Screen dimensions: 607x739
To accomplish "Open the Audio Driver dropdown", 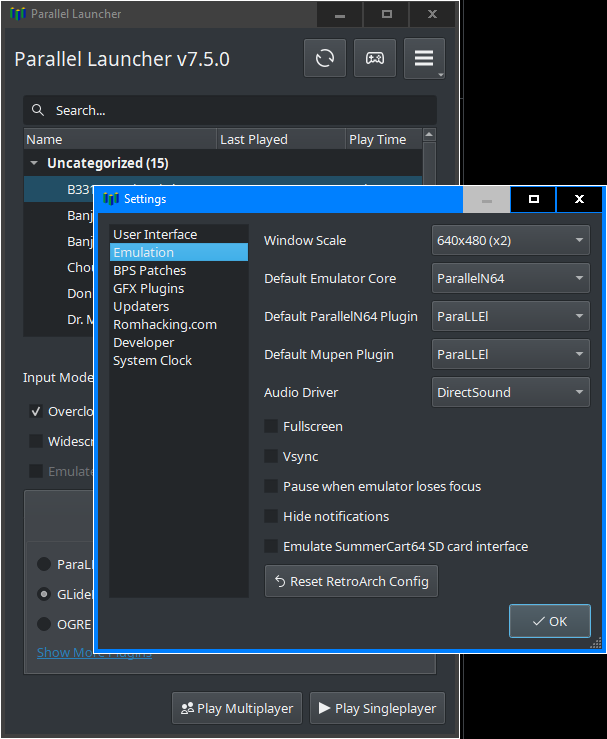I will [510, 393].
